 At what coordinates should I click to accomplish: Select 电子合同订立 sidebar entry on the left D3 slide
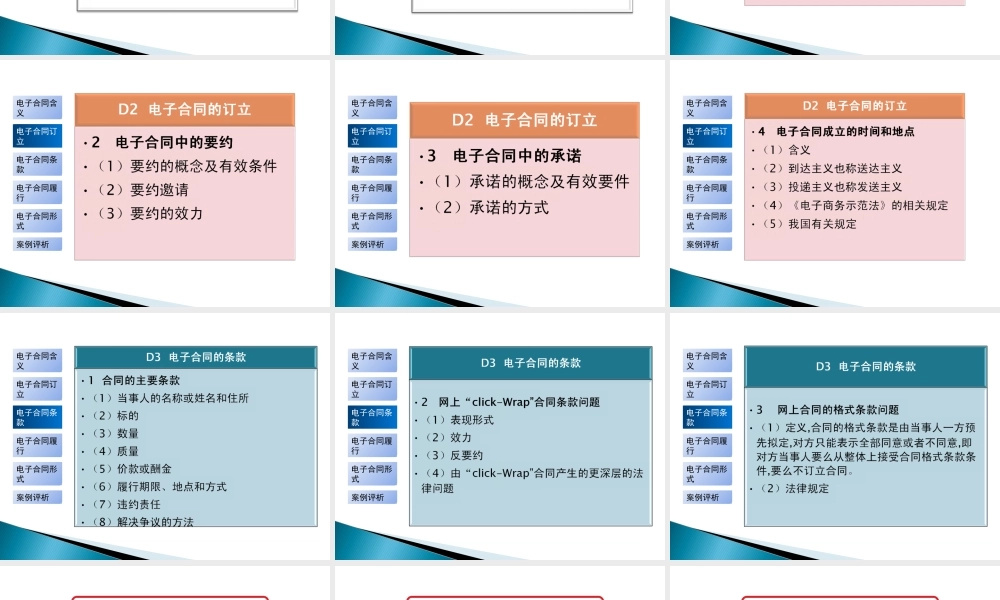pyautogui.click(x=37, y=388)
